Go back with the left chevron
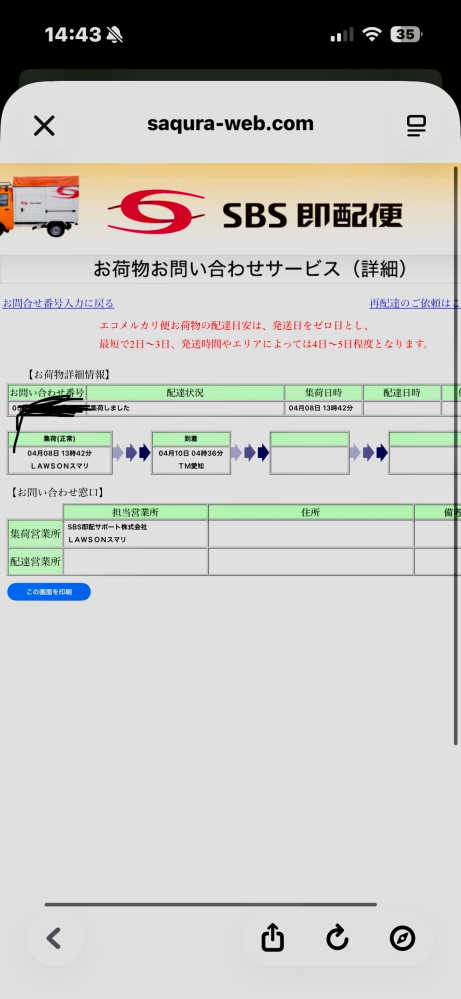This screenshot has width=461, height=999. click(54, 938)
